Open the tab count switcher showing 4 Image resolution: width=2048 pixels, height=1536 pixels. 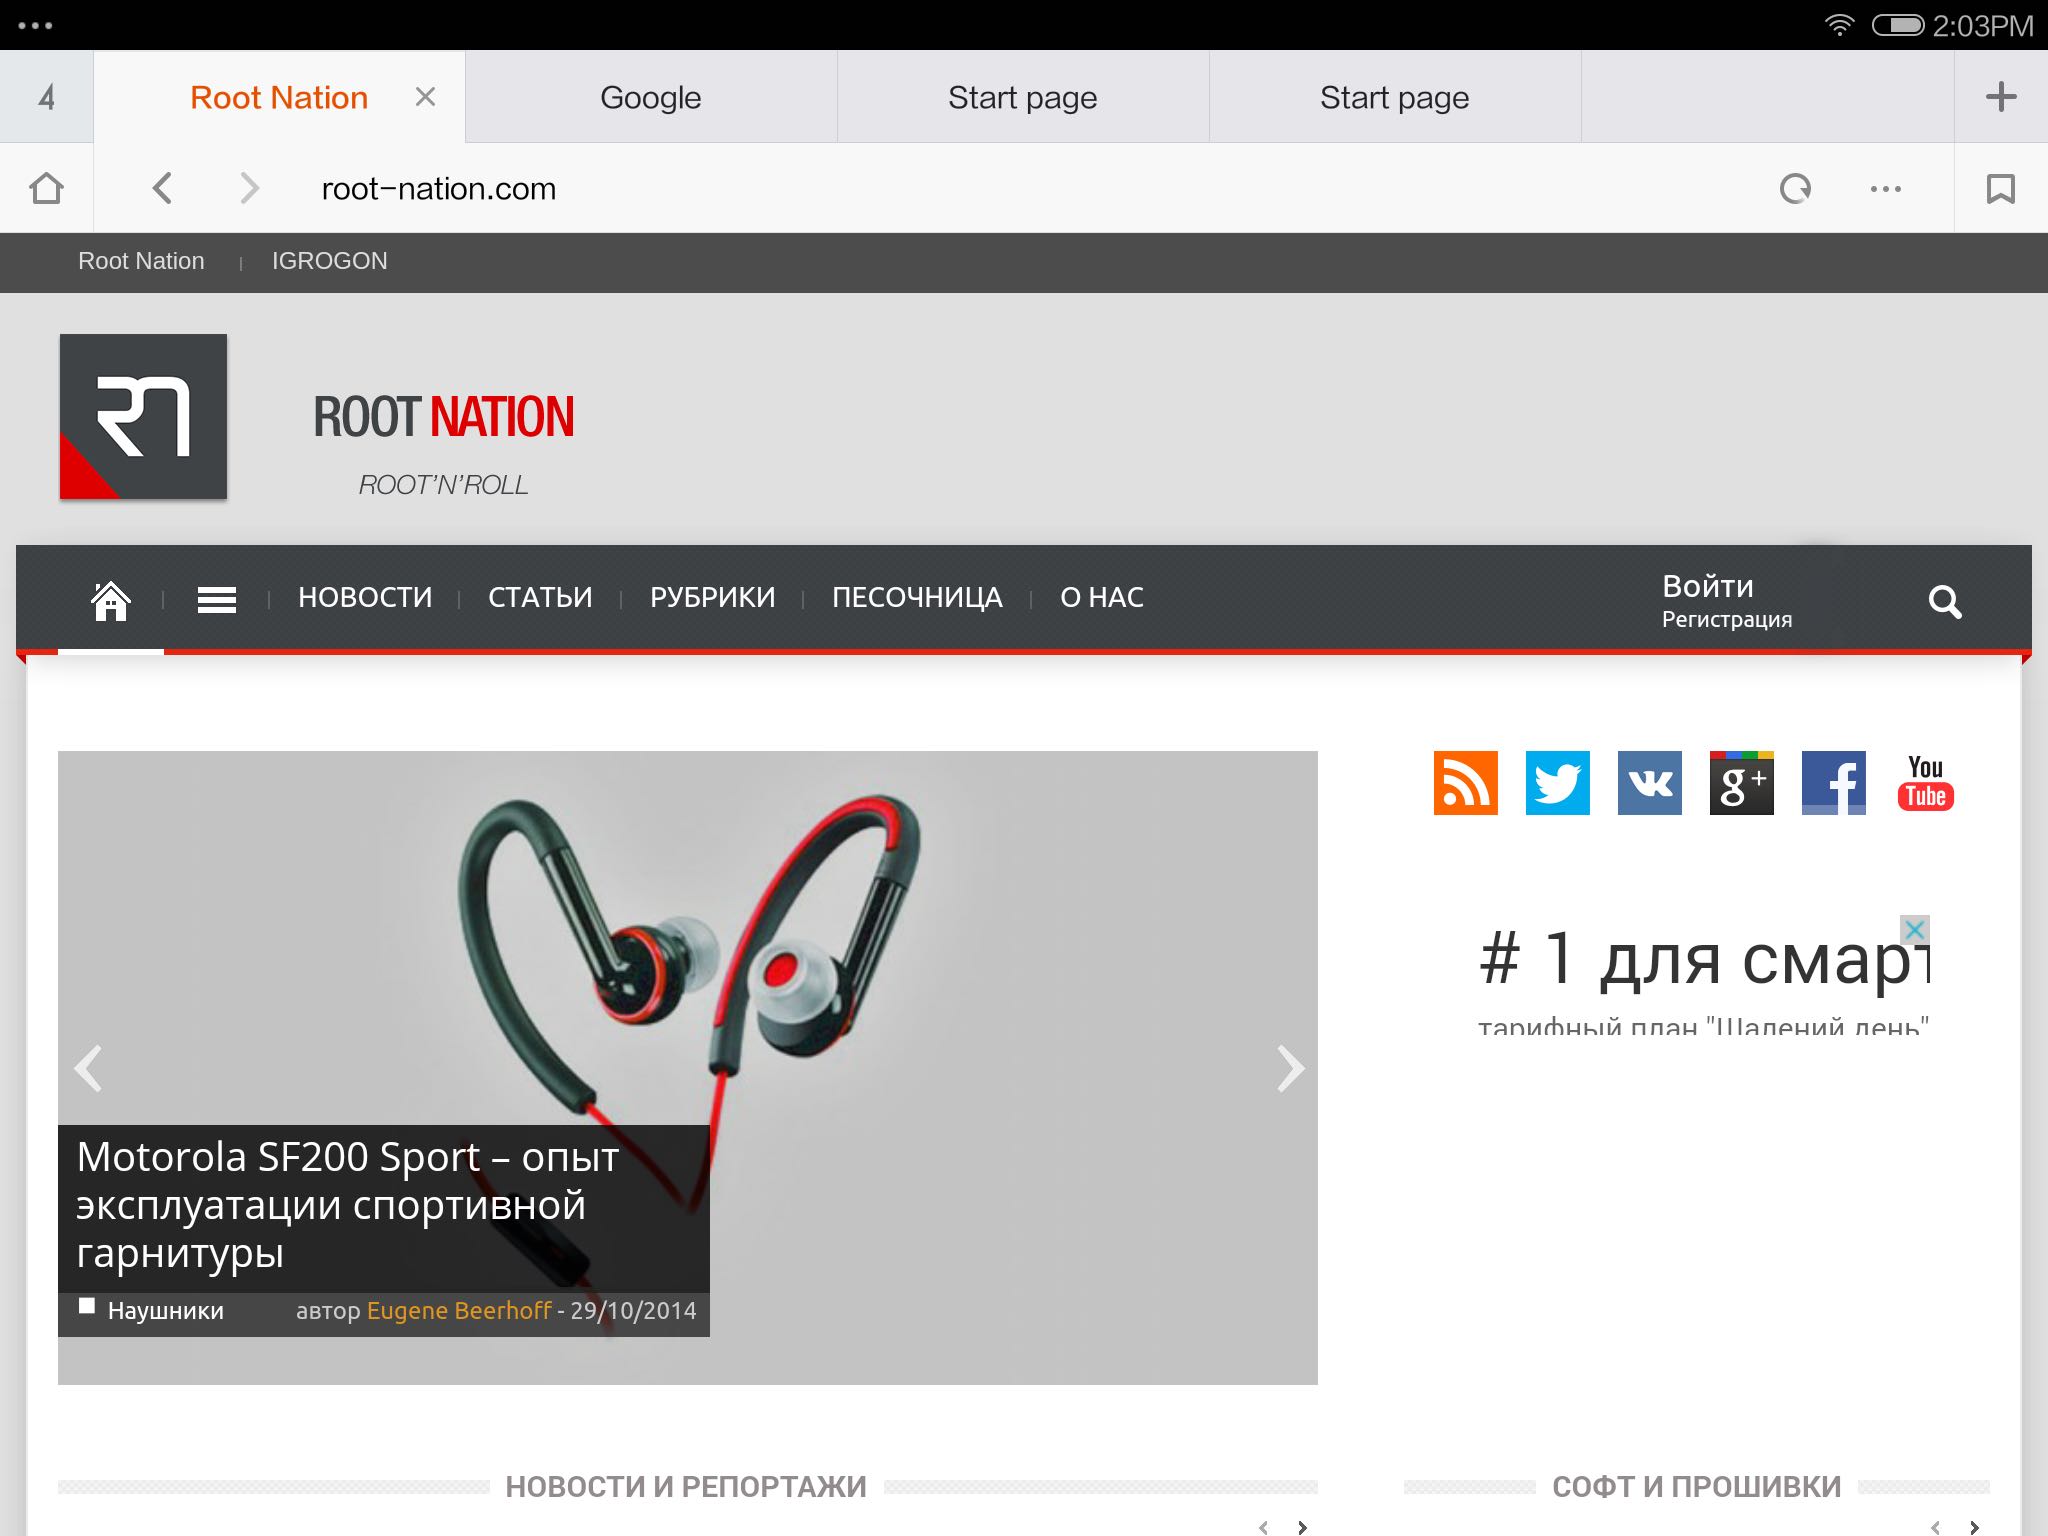[x=47, y=97]
